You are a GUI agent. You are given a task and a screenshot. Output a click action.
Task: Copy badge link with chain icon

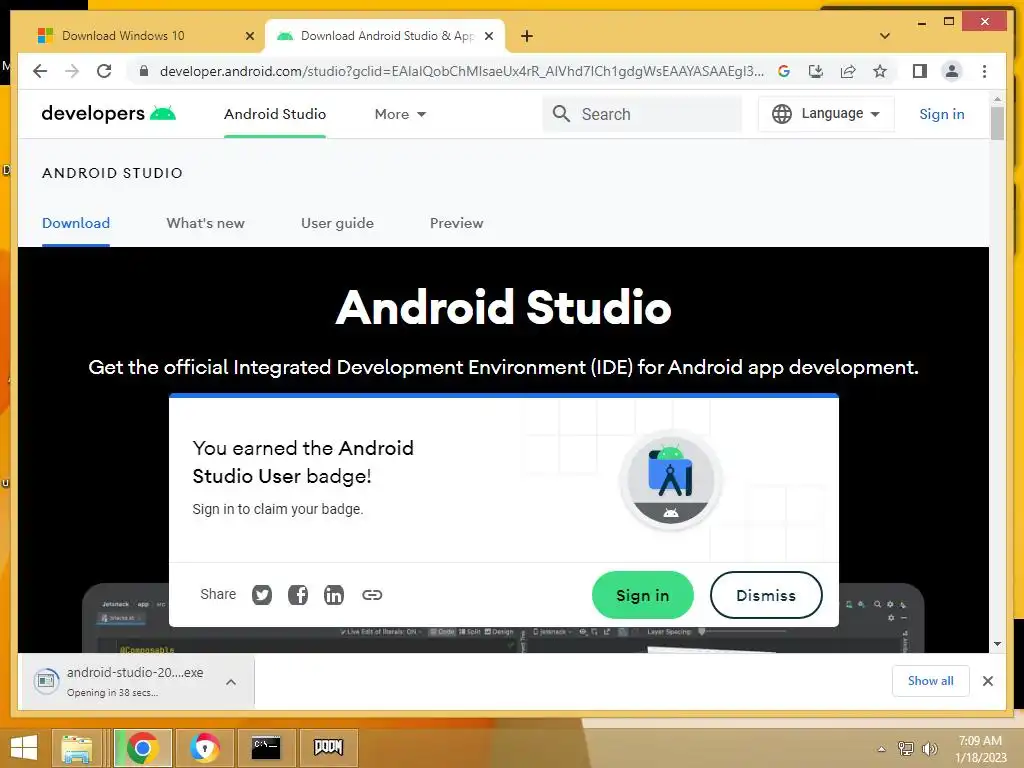372,595
